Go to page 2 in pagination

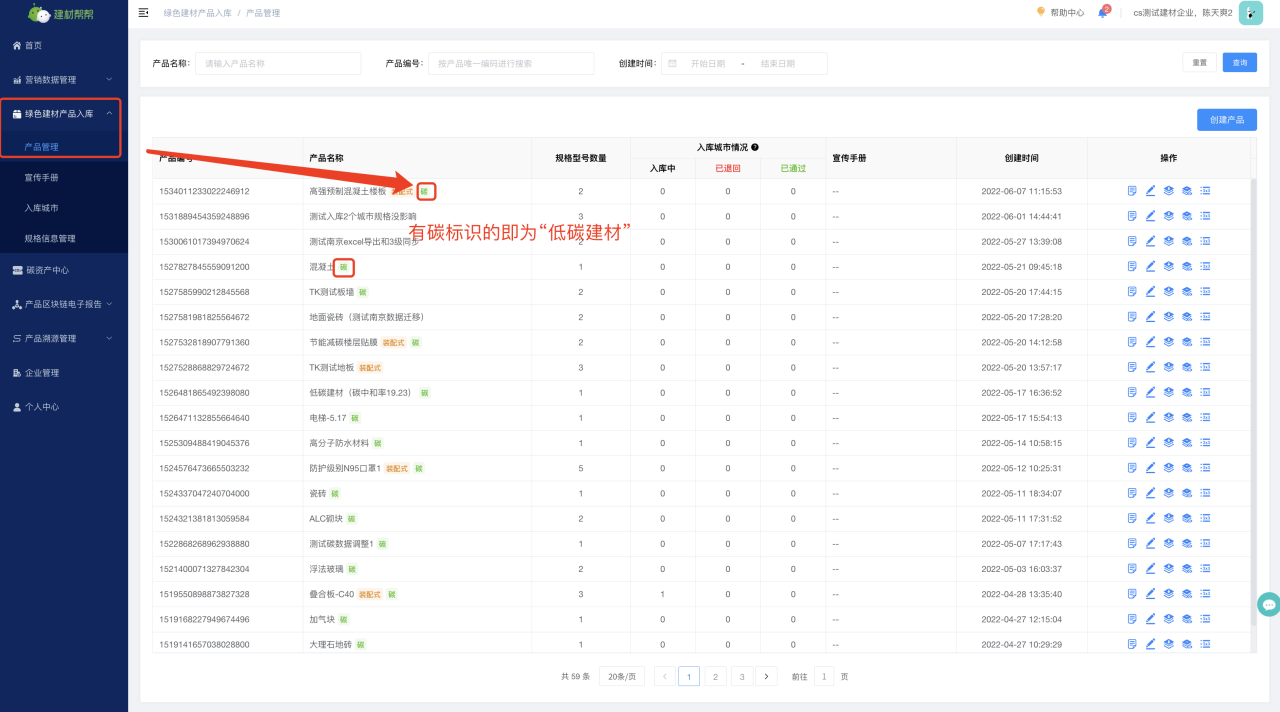point(715,676)
